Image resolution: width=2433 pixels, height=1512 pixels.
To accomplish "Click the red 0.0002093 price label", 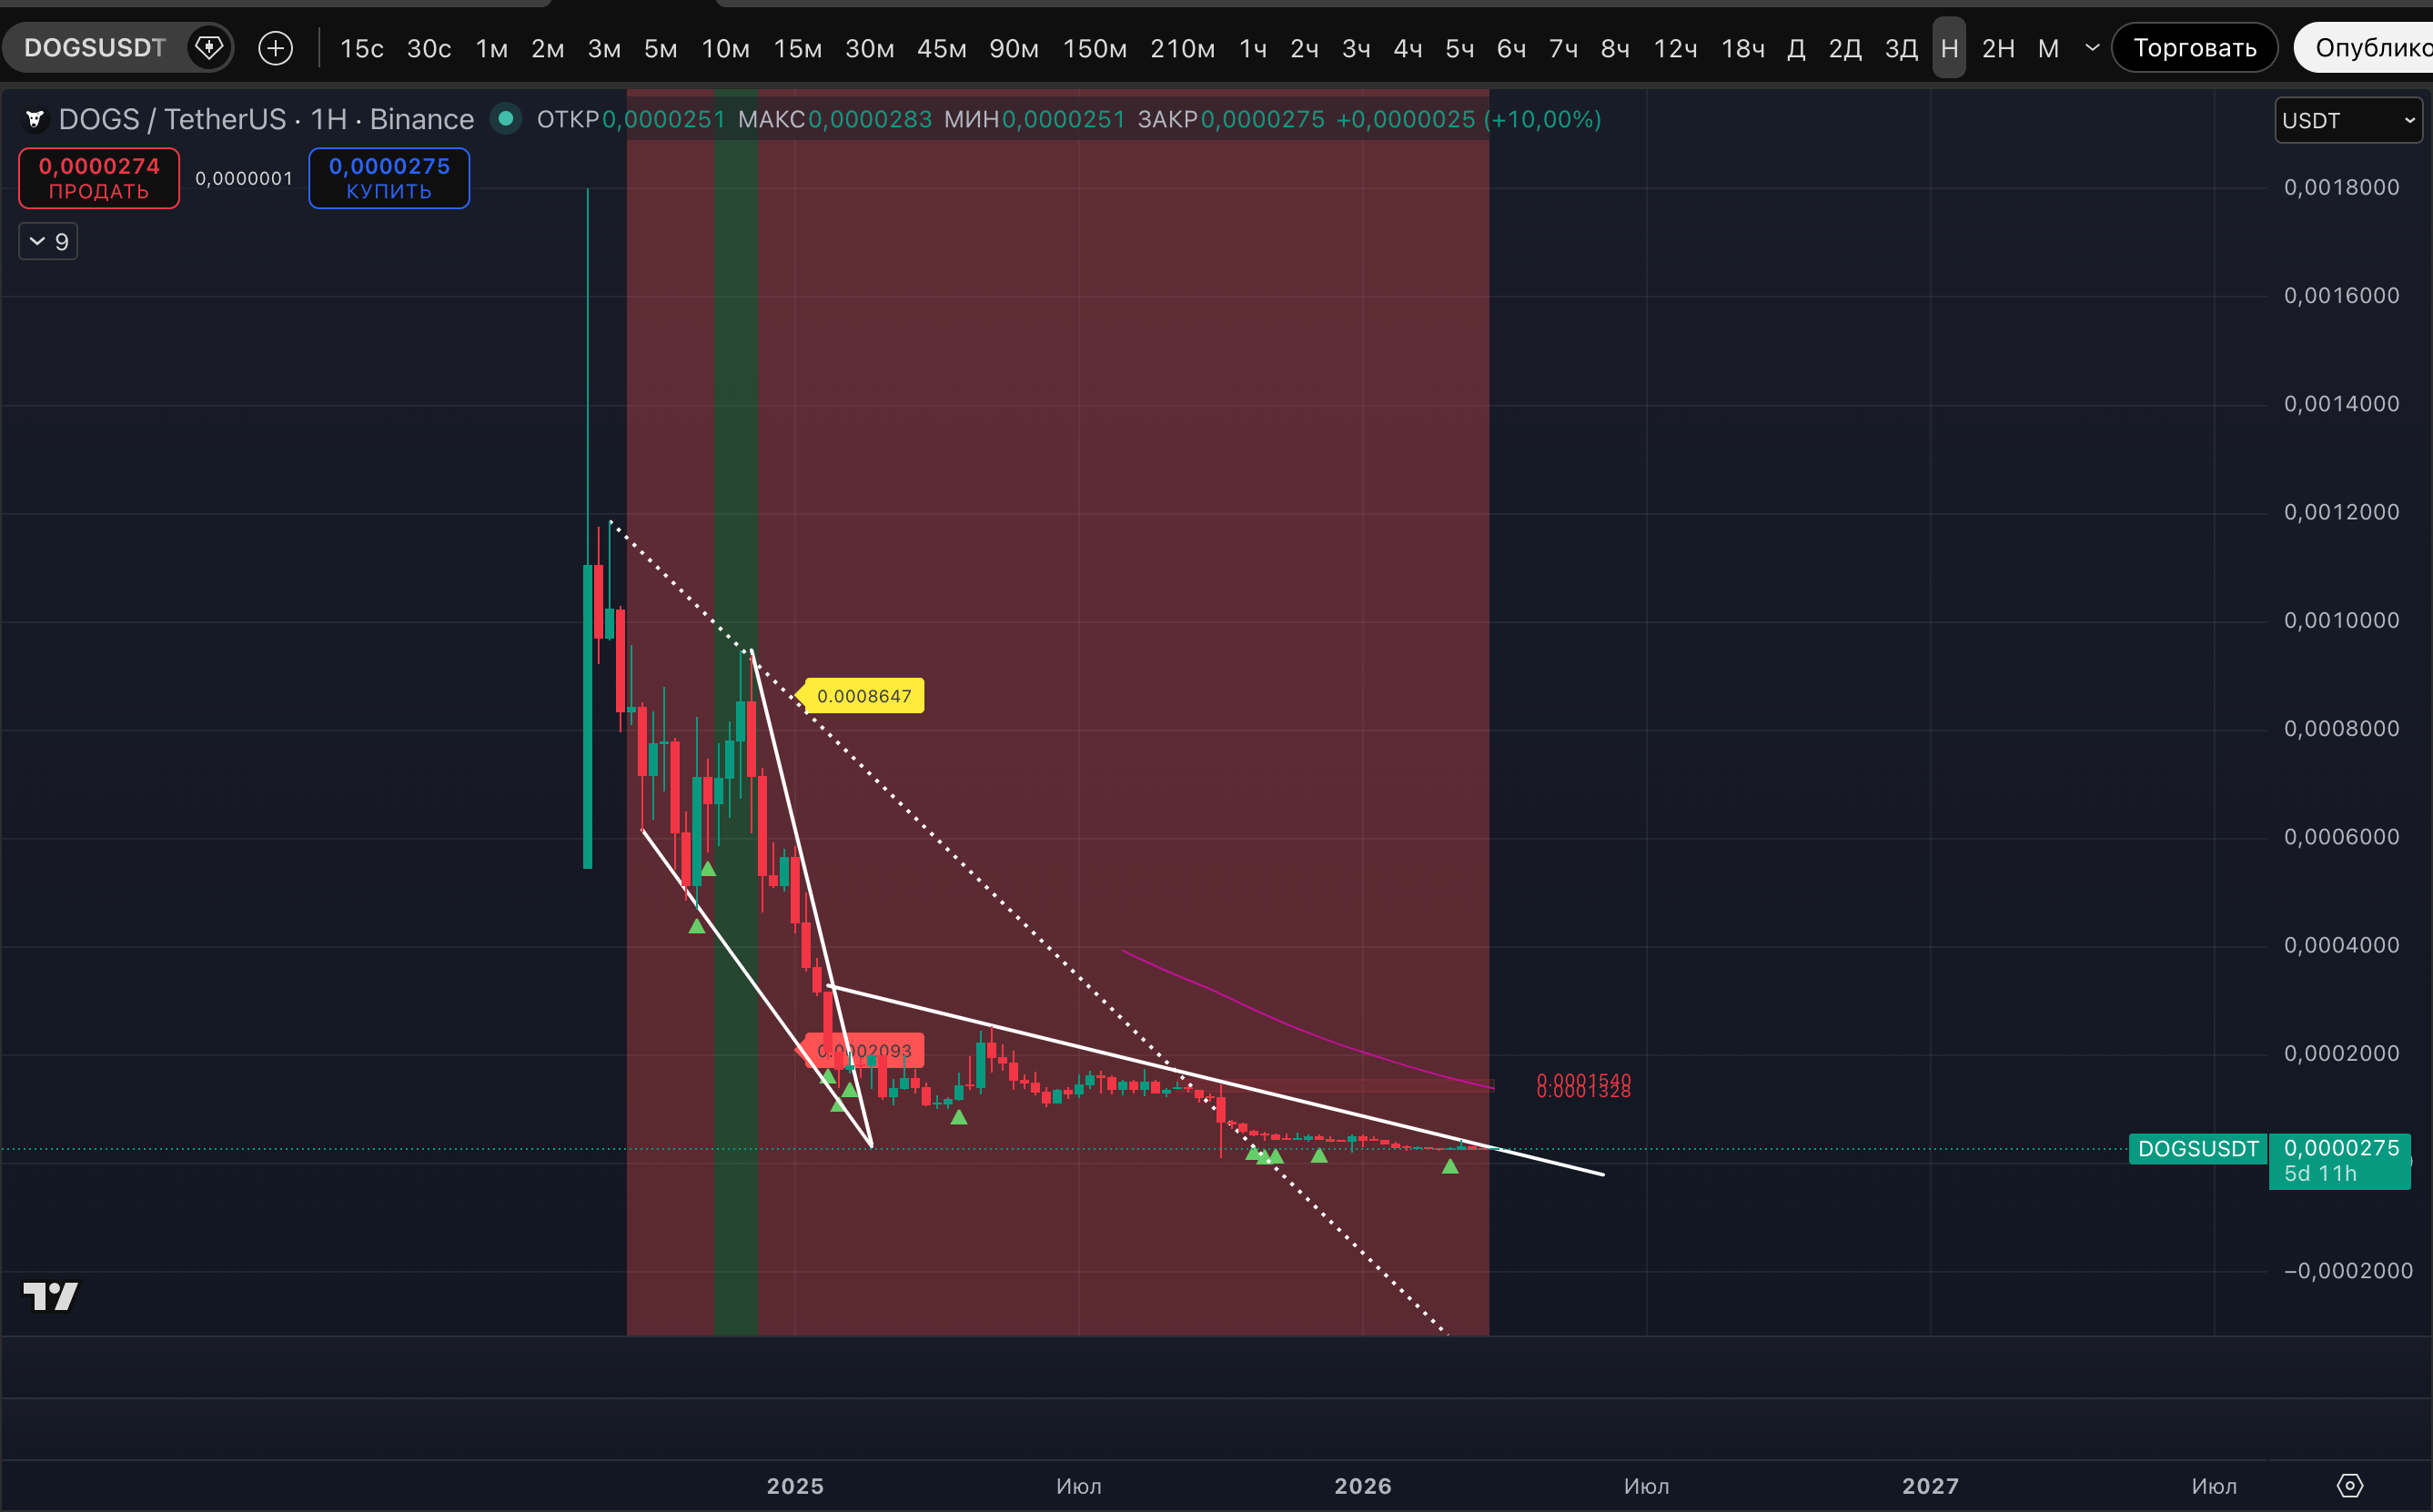I will point(864,1050).
